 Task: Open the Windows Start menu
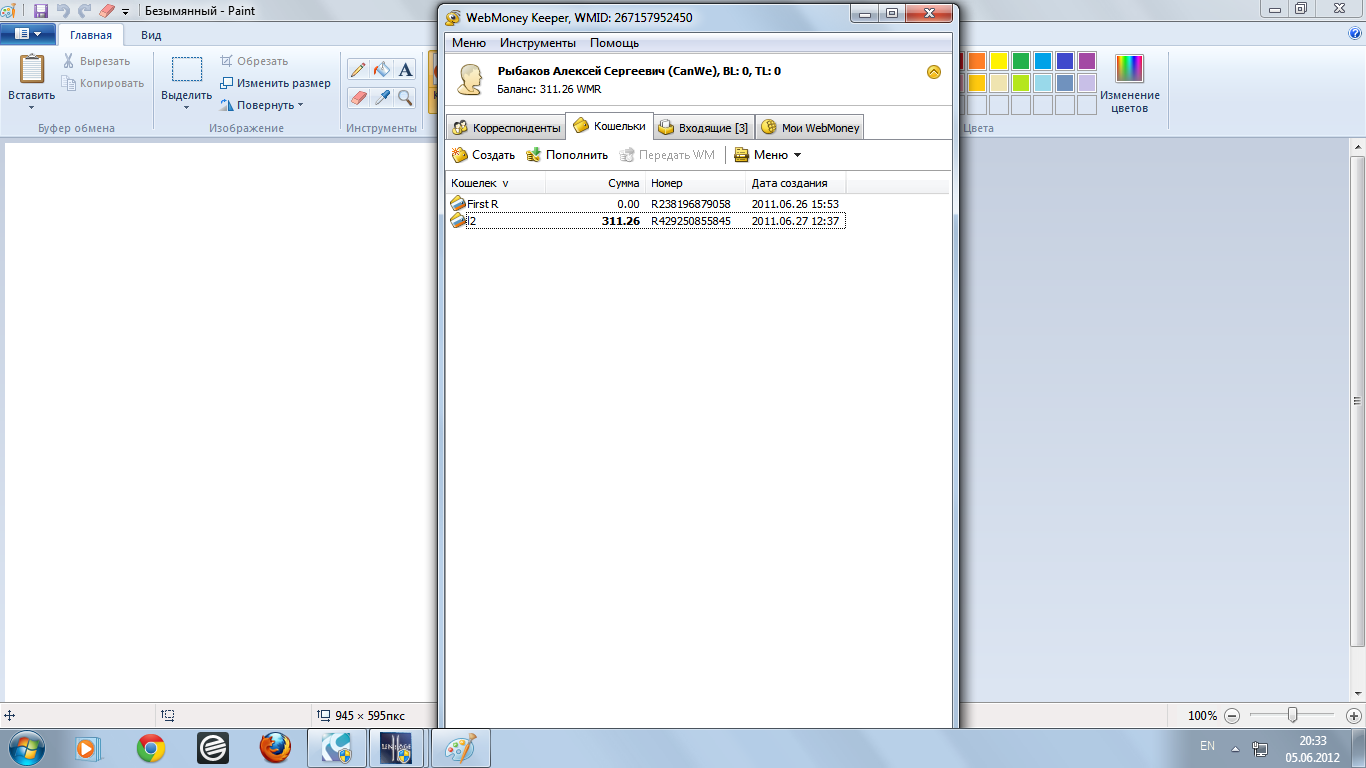25,747
